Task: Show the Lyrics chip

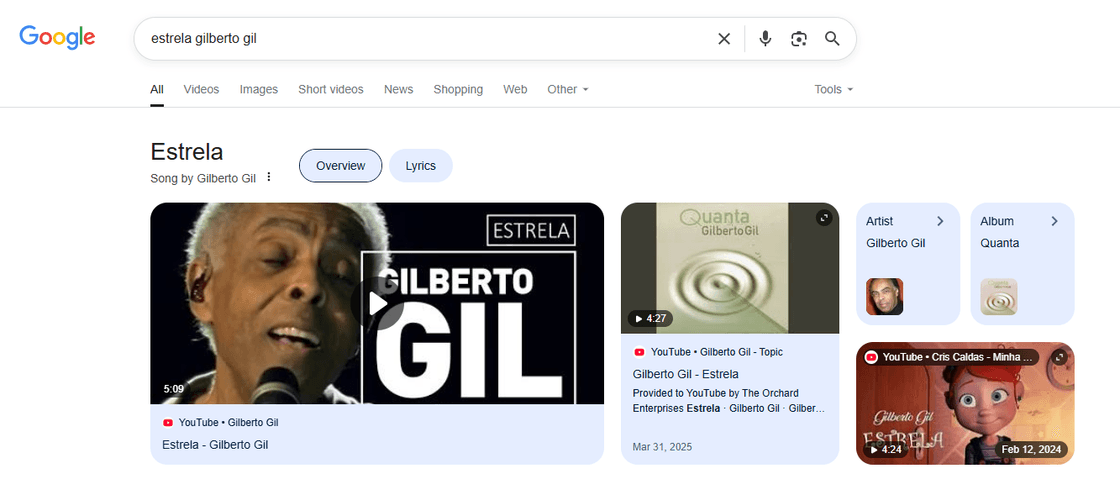Action: [x=421, y=166]
